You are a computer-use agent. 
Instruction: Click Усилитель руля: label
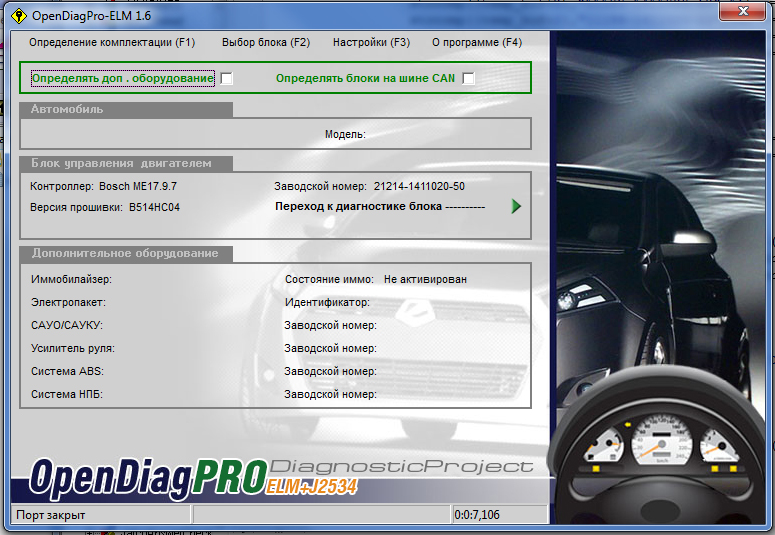tap(73, 349)
